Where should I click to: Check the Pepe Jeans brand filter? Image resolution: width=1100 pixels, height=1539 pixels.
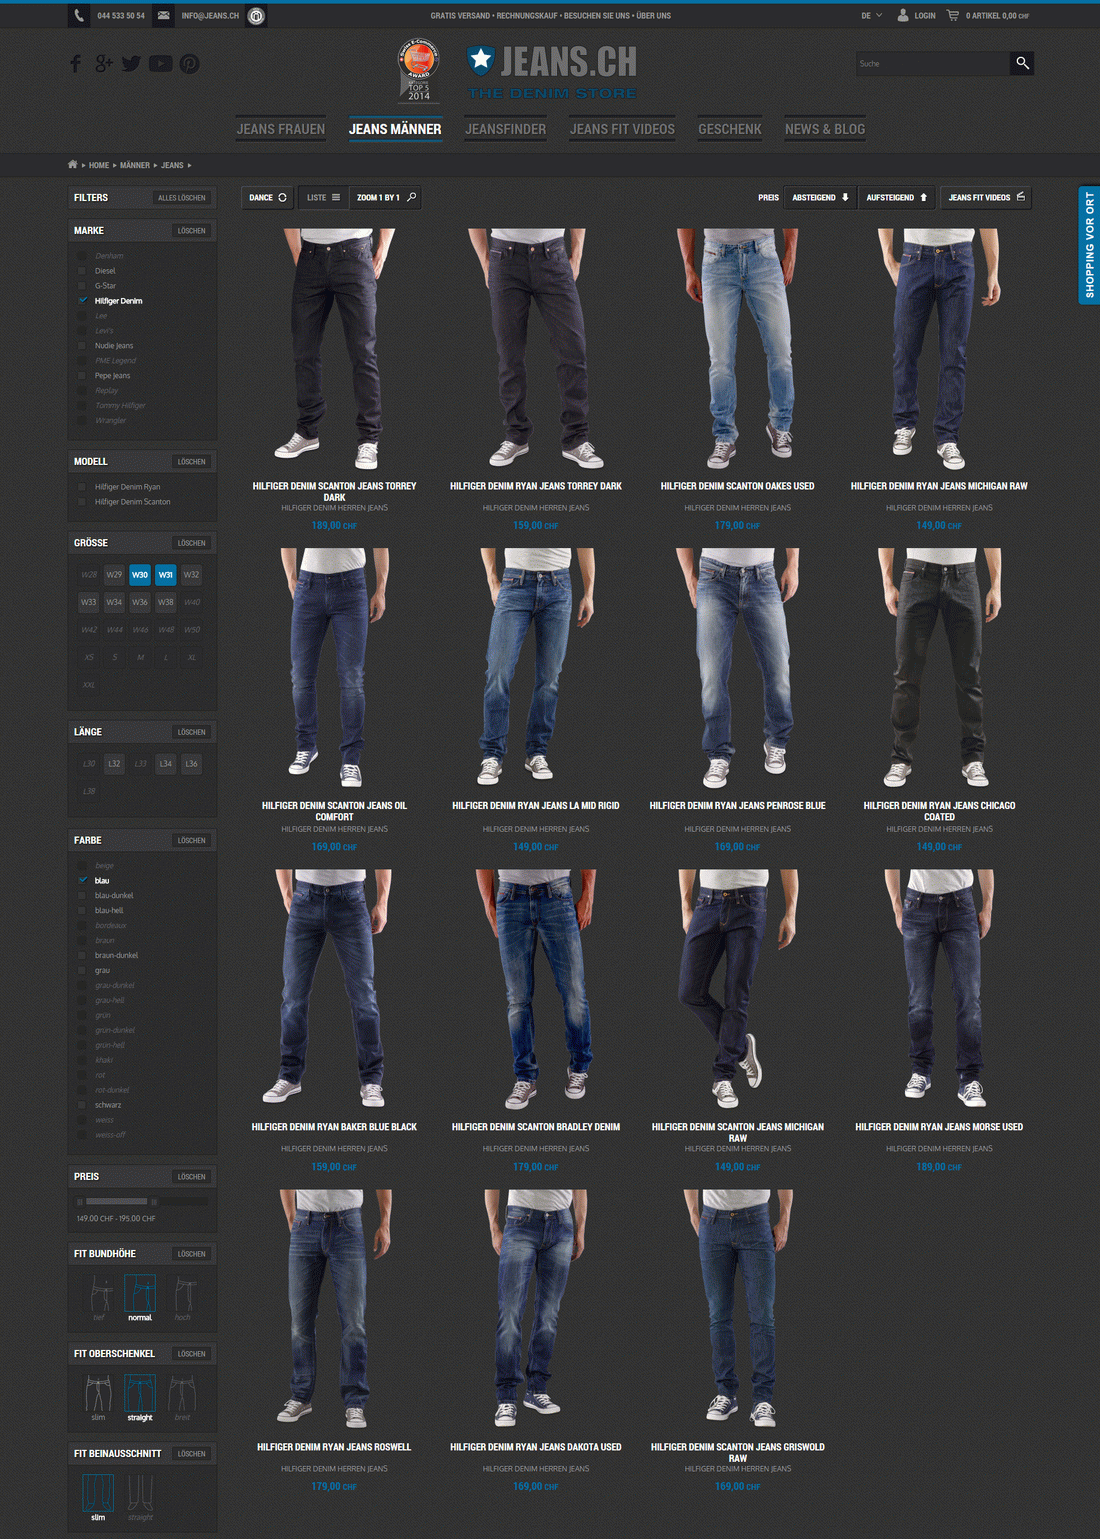click(x=82, y=376)
